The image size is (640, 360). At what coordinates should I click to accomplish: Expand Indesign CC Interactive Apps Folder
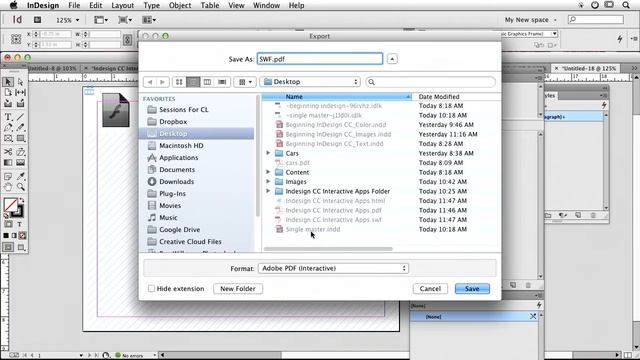click(x=268, y=191)
